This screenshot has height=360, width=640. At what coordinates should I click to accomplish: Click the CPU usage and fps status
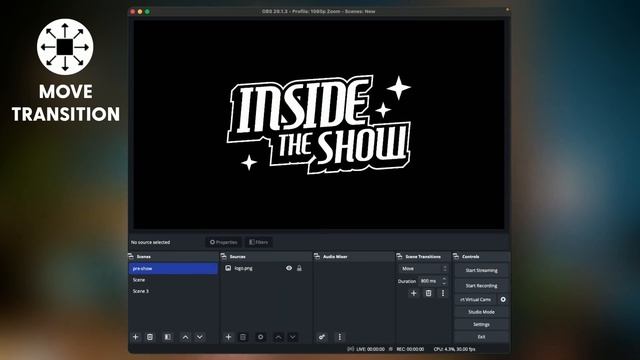pos(454,349)
